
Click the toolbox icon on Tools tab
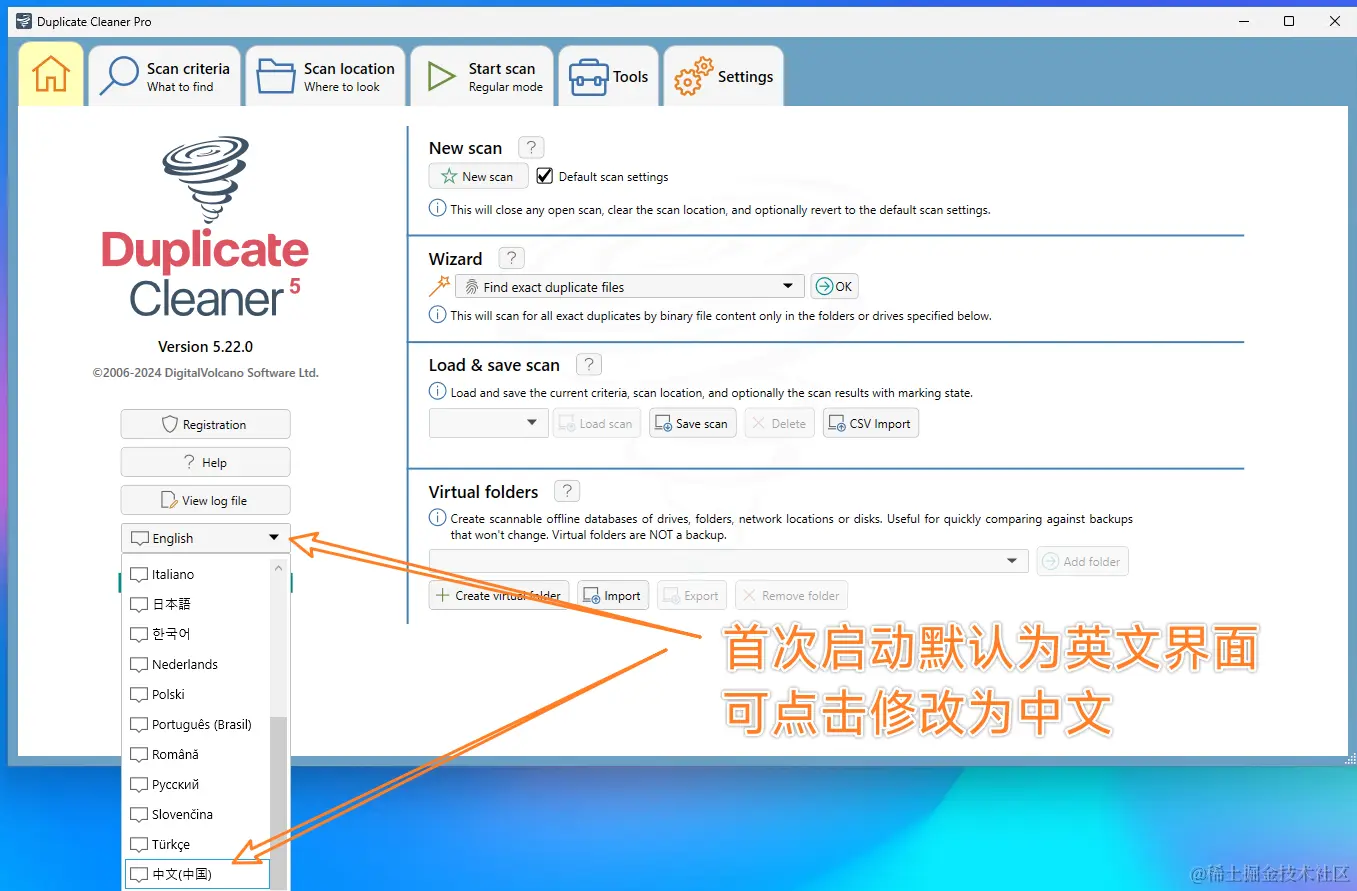click(588, 77)
